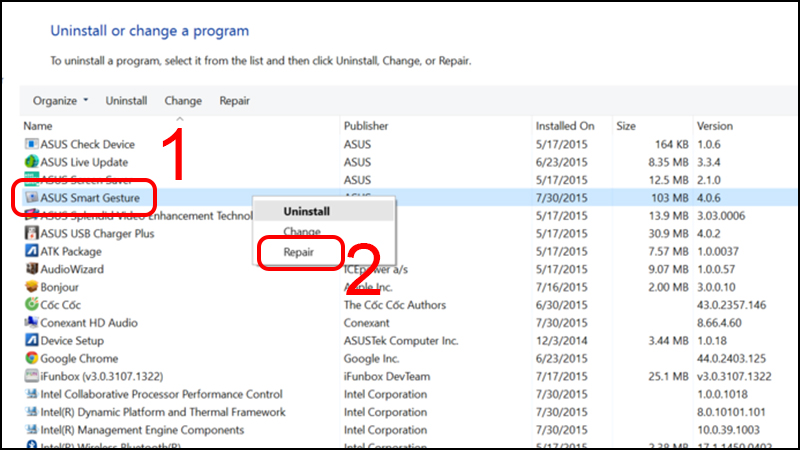Click the ASUS Smart Gesture icon
800x450 pixels.
pos(31,197)
